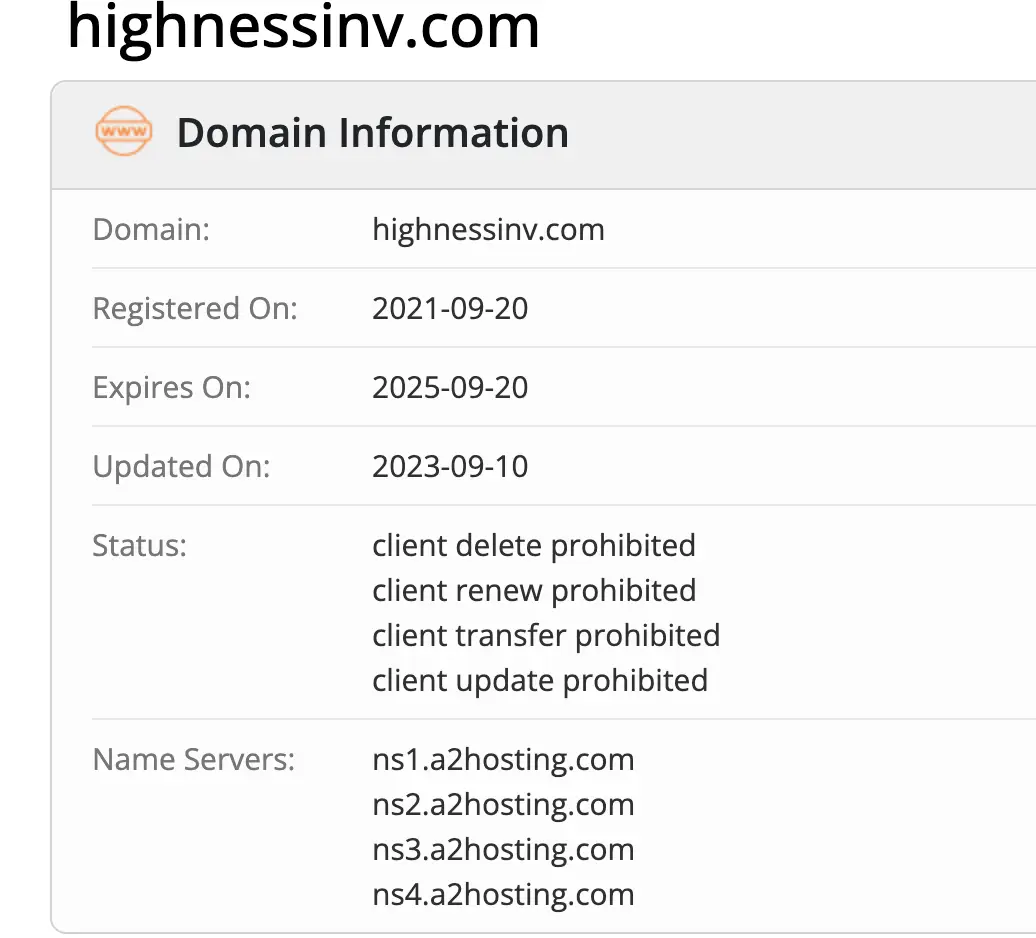This screenshot has height=938, width=1036.
Task: Open the ns1.a2hosting.com name server link
Action: [503, 760]
